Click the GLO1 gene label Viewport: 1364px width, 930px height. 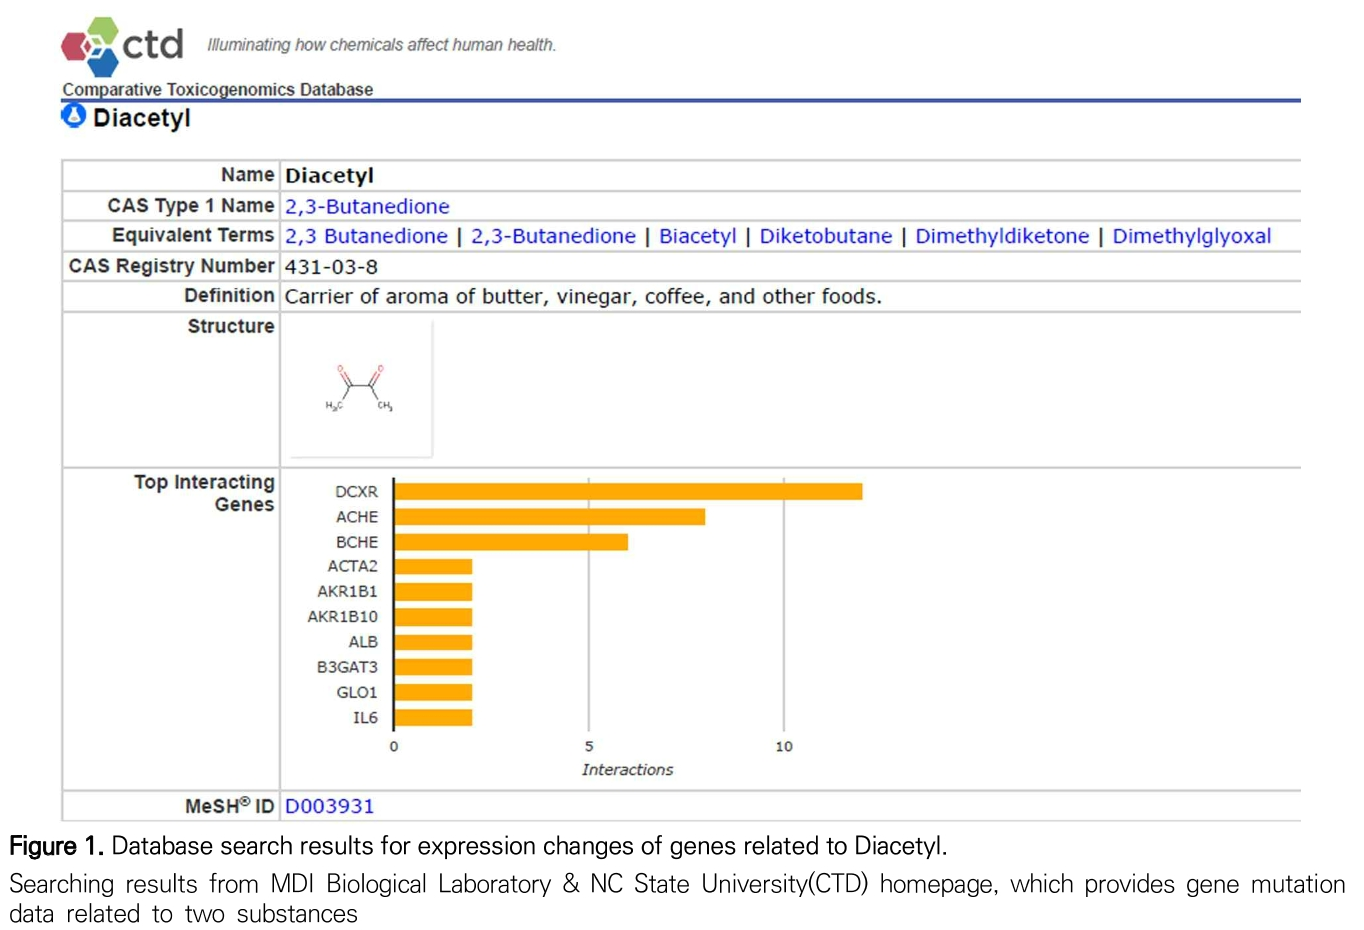pos(357,692)
